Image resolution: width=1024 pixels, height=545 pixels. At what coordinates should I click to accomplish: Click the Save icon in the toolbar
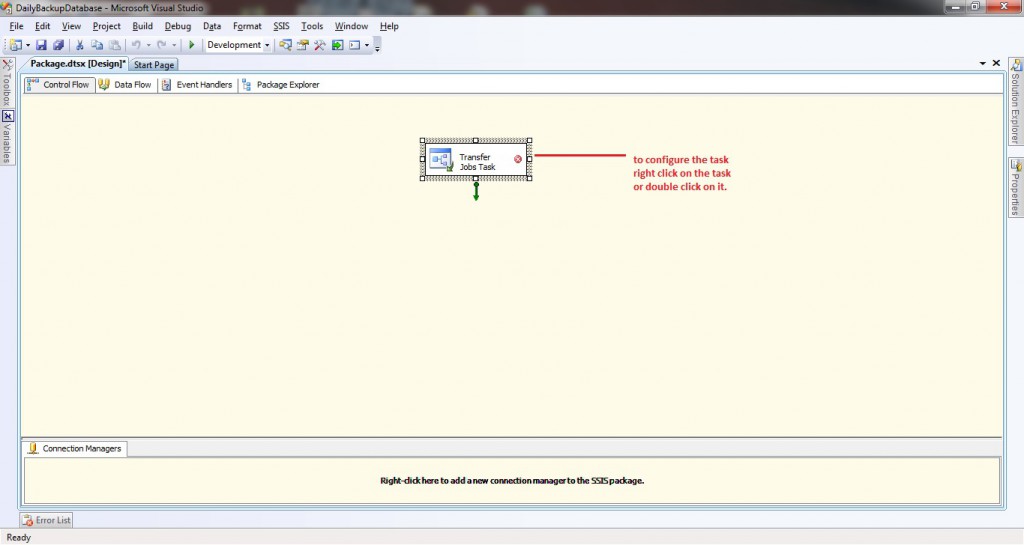click(42, 45)
